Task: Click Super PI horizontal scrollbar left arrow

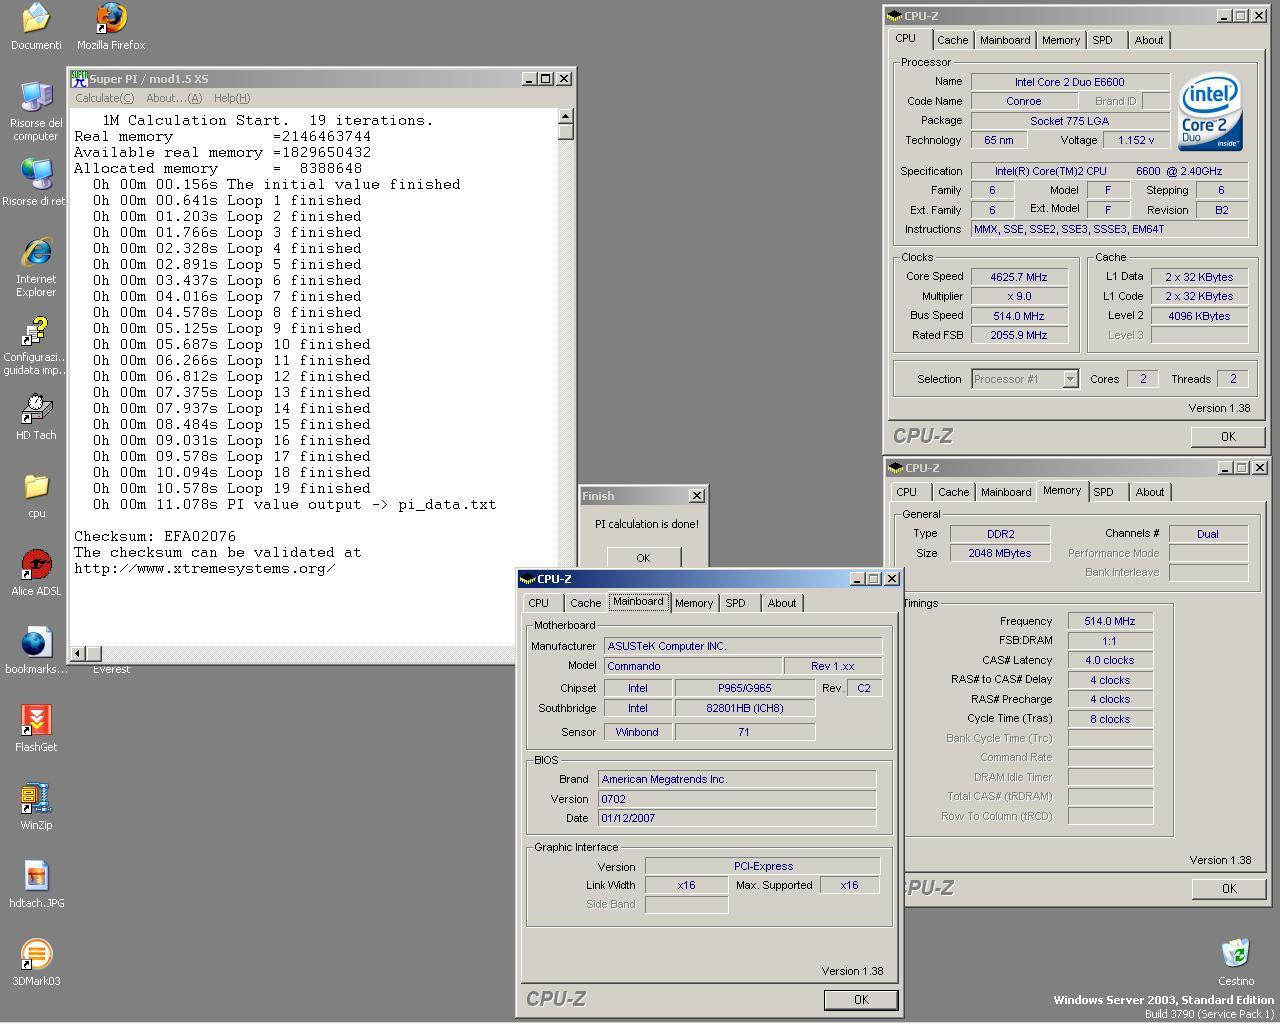Action: click(78, 653)
